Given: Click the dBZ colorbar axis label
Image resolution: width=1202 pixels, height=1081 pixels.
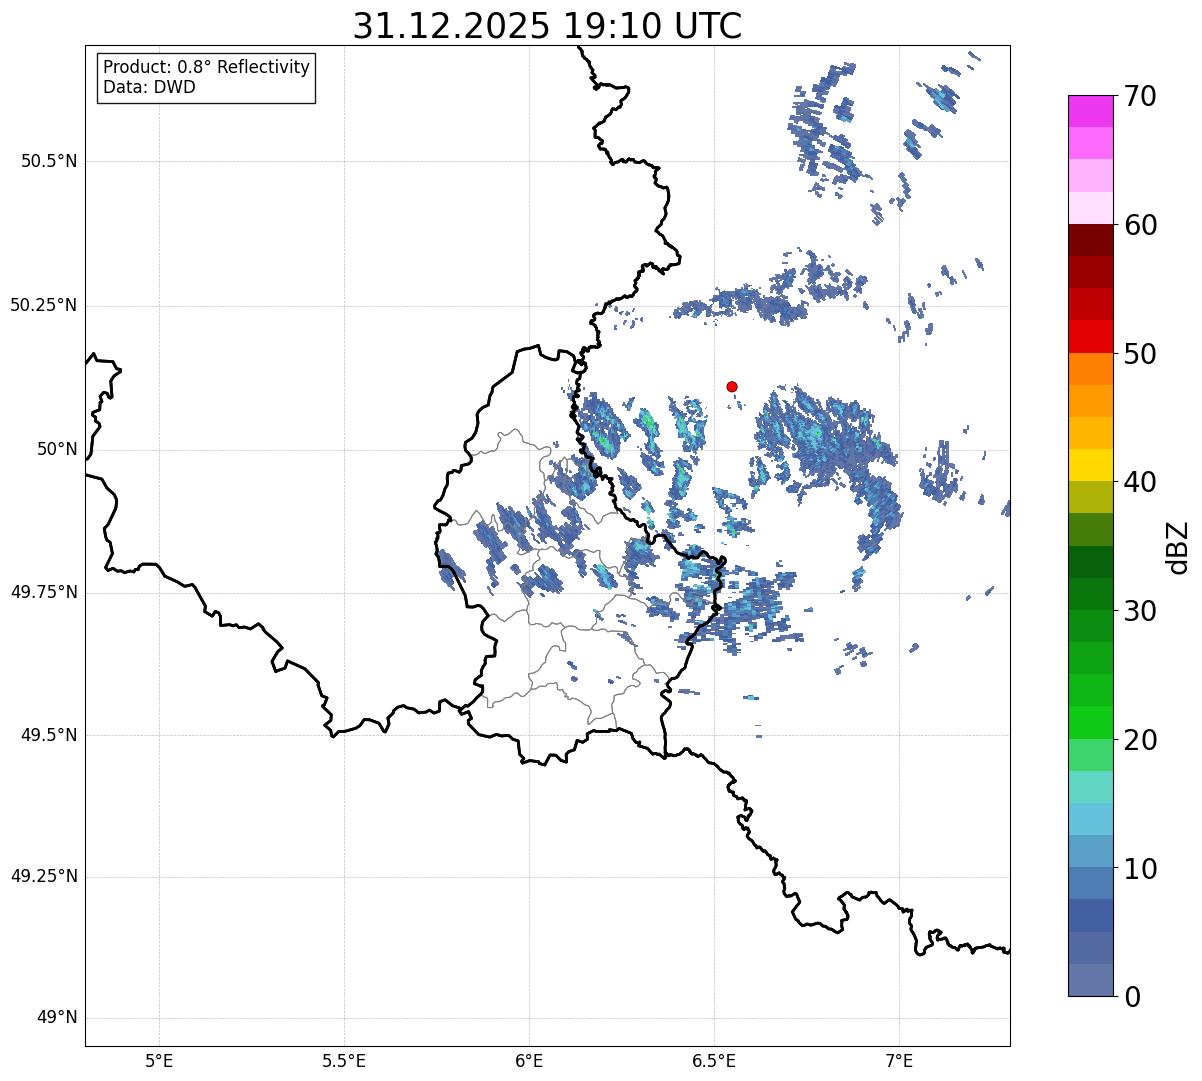Looking at the screenshot, I should [1177, 546].
